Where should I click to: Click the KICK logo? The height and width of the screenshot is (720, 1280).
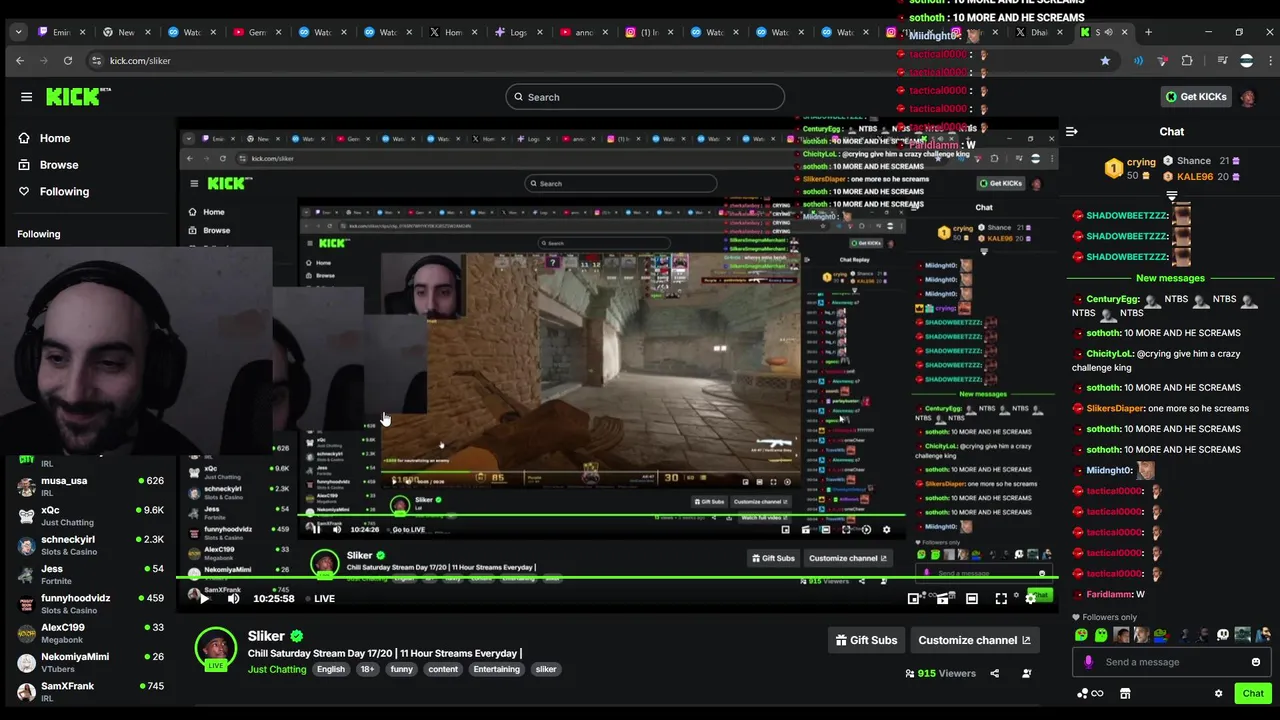(79, 96)
